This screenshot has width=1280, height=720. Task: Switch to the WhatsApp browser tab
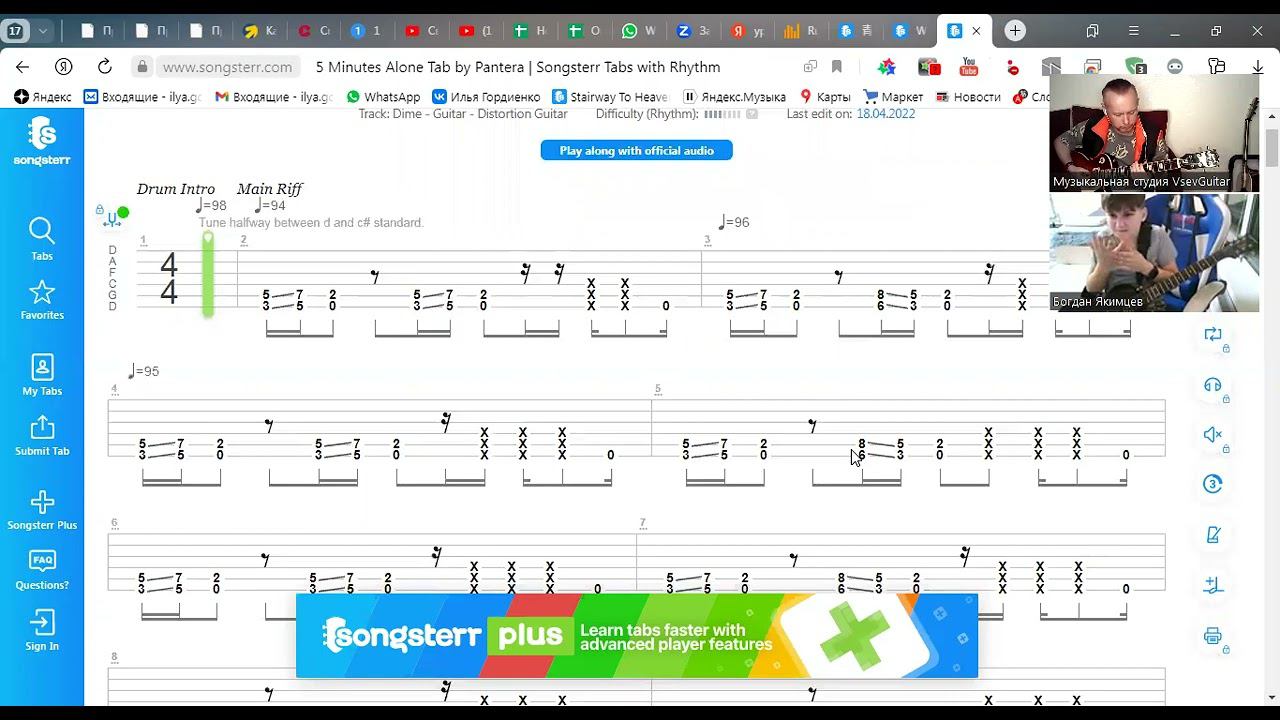click(x=637, y=31)
